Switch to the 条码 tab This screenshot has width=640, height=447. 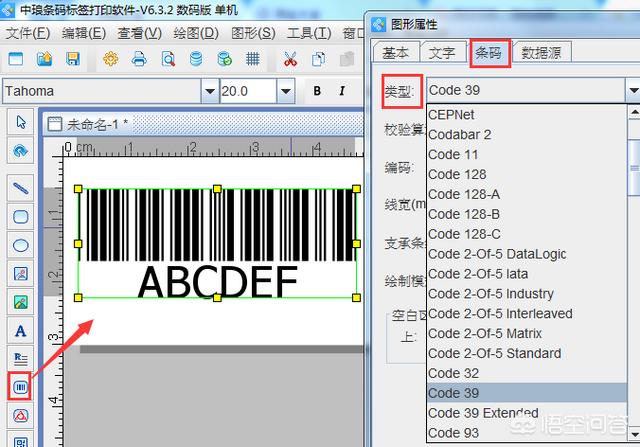(x=489, y=52)
